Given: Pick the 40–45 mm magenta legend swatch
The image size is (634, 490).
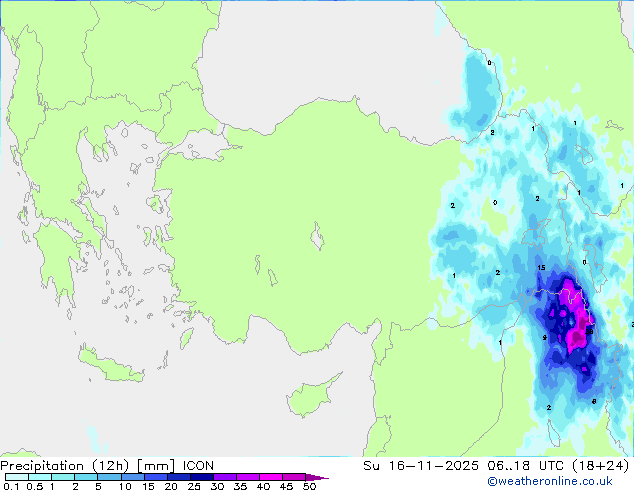Looking at the screenshot, I should pyautogui.click(x=271, y=477).
